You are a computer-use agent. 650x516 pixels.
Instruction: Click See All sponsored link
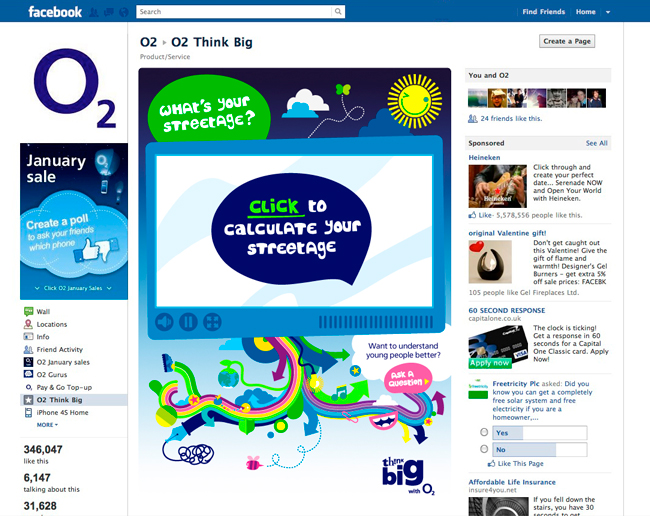597,143
